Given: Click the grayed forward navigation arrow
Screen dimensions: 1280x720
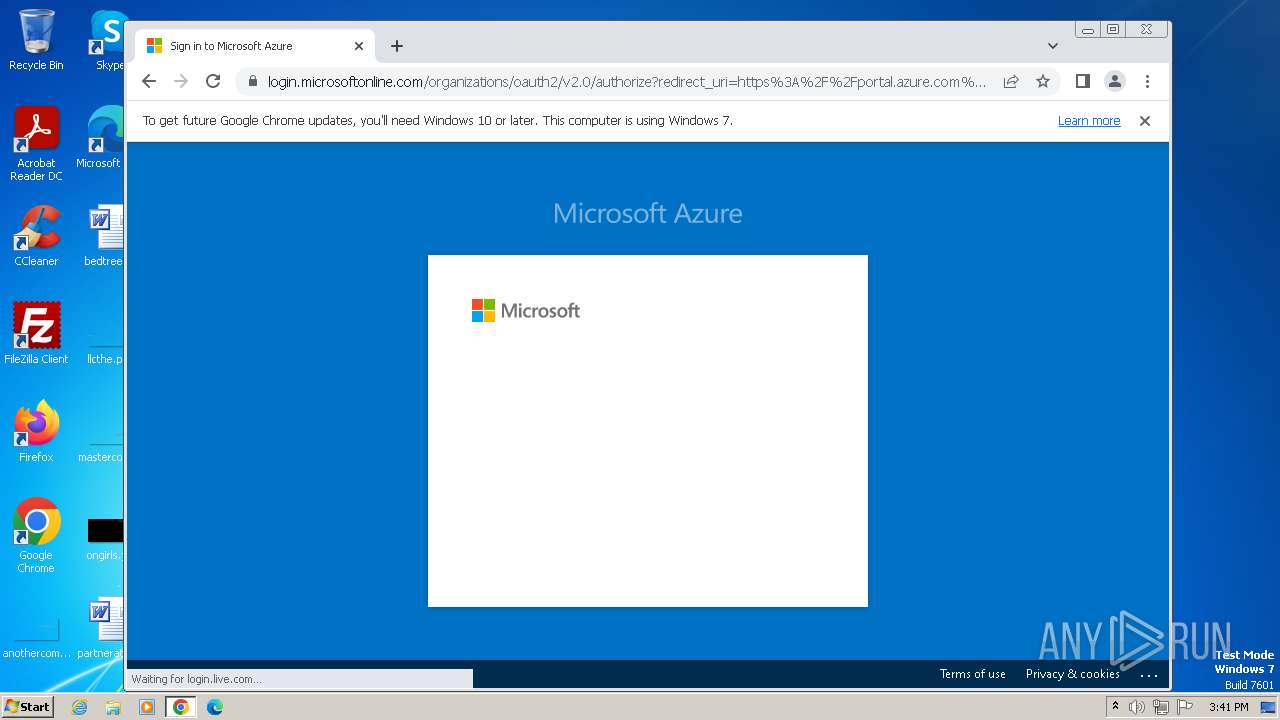Looking at the screenshot, I should 181,81.
